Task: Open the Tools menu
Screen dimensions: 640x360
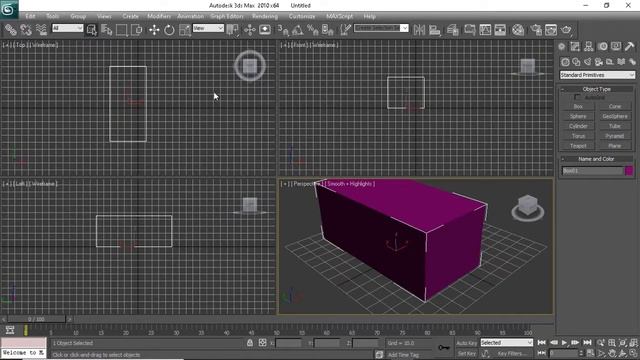Action: click(52, 16)
